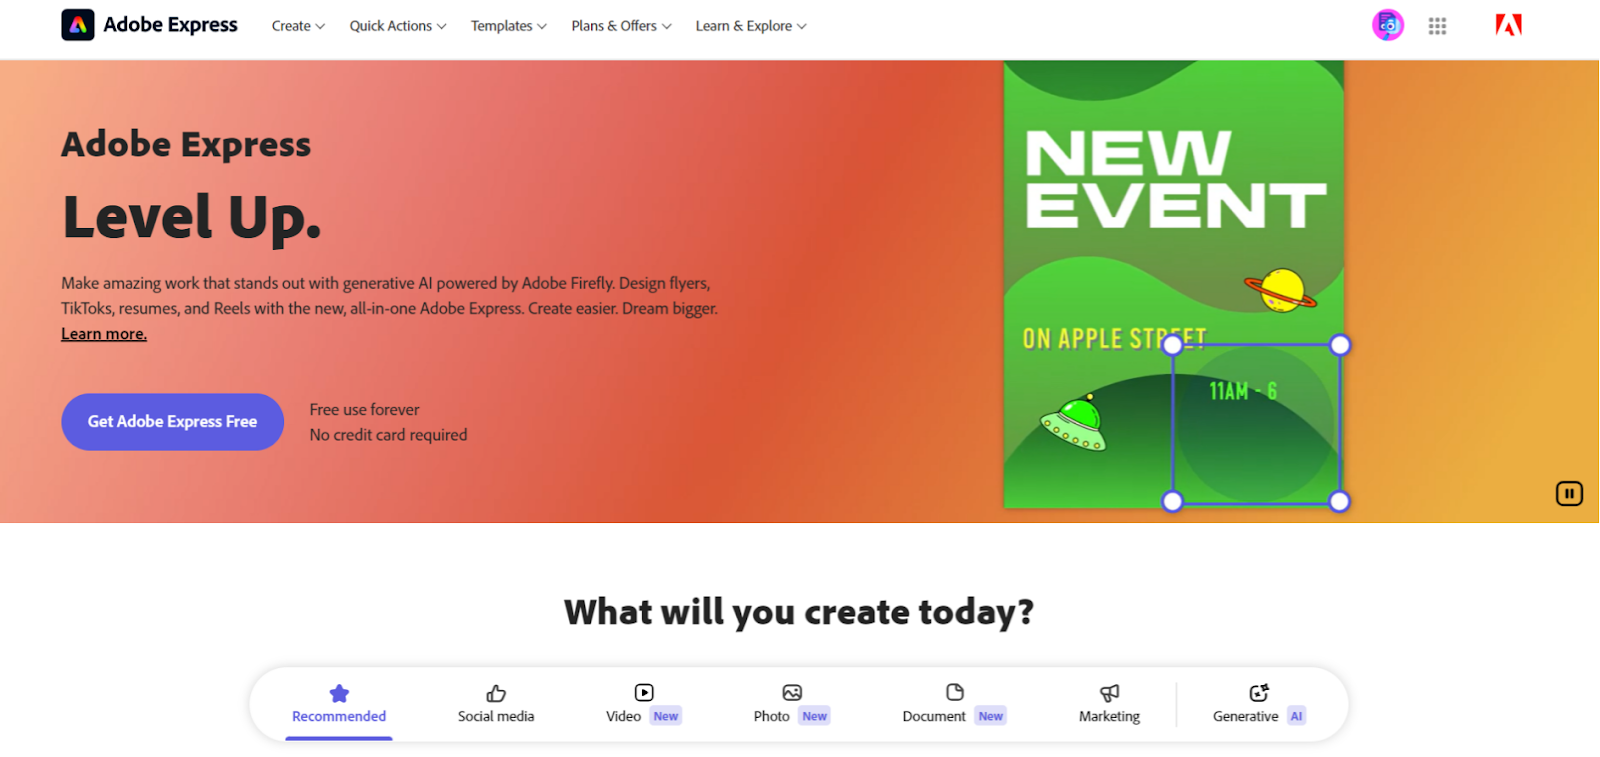This screenshot has height=757, width=1600.
Task: Switch to the Marketing tab
Action: click(1109, 705)
